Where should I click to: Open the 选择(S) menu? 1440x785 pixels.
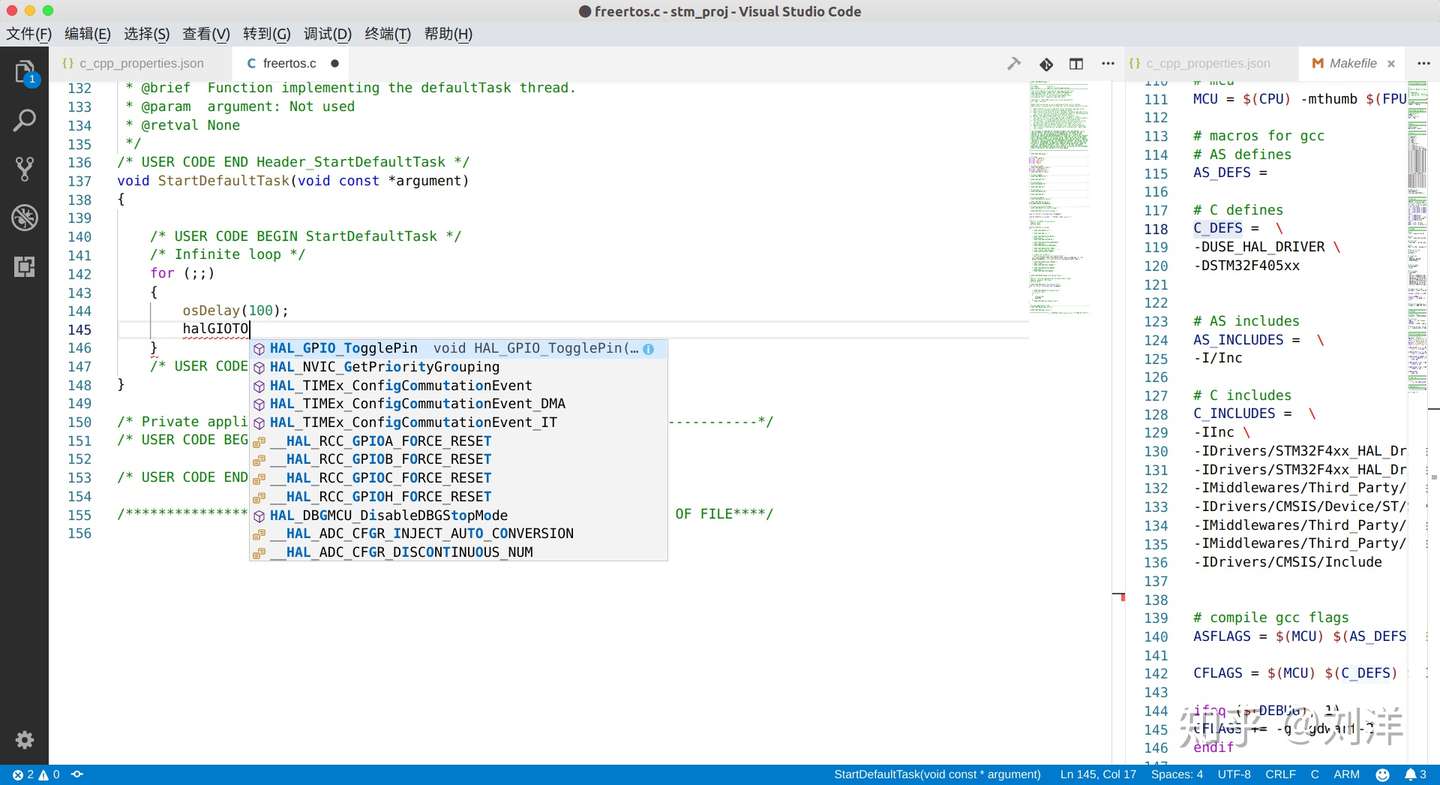146,34
